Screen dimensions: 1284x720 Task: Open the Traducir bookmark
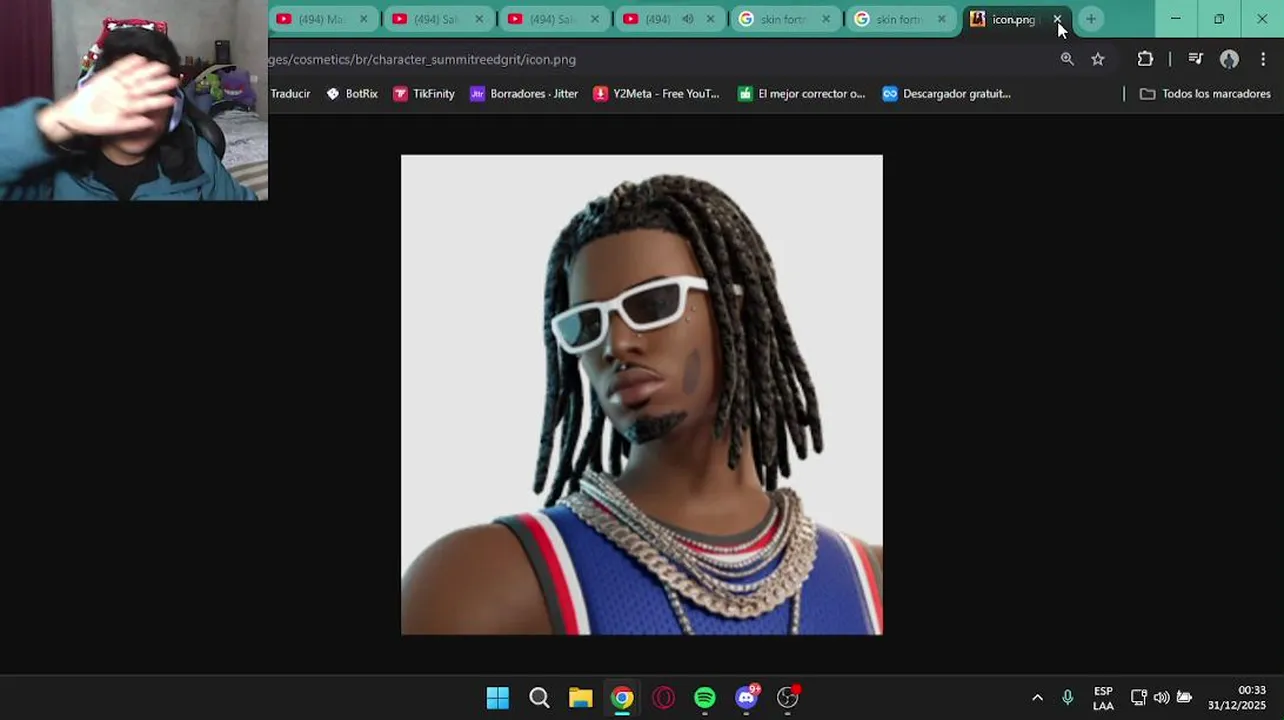[290, 94]
